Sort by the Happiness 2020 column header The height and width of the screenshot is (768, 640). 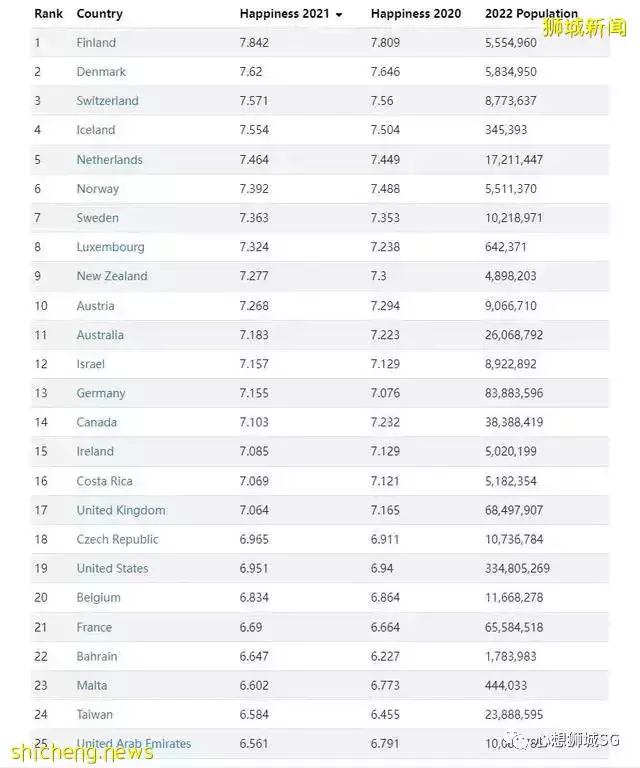(415, 14)
